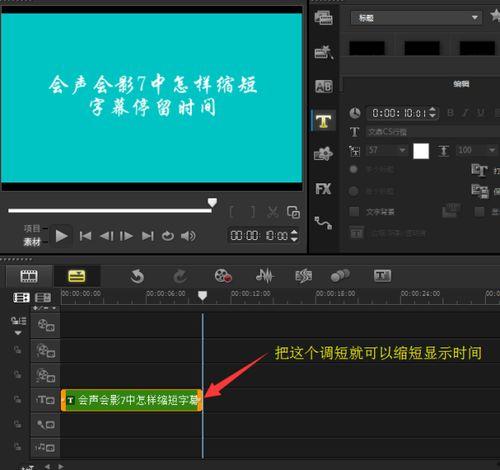
Task: Open the three-spheres tool icon
Action: click(x=340, y=275)
